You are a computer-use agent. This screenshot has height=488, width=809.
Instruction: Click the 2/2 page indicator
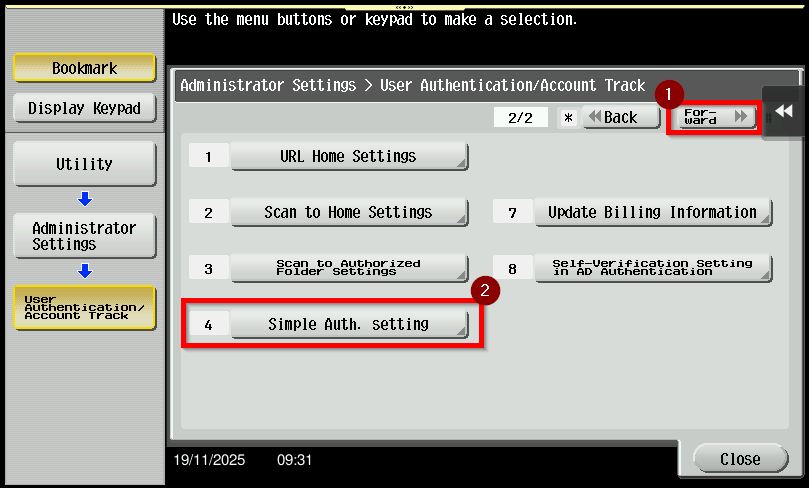pos(521,118)
